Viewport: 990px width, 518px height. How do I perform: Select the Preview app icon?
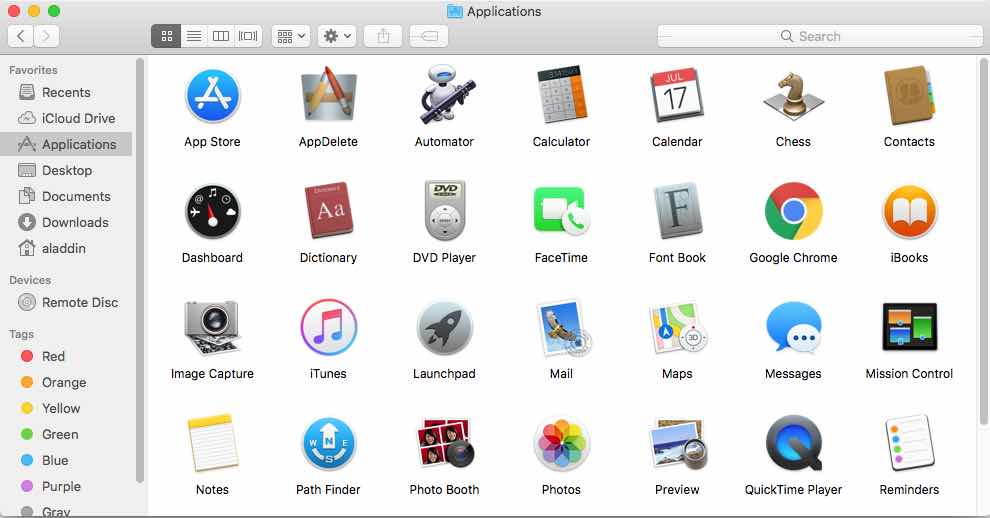click(678, 443)
